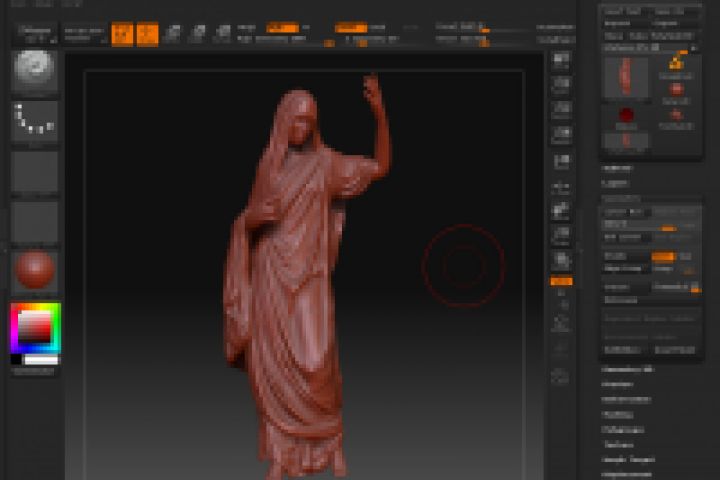This screenshot has width=720, height=480.
Task: Toggle the orange Rgb paint mode
Action: click(x=282, y=28)
